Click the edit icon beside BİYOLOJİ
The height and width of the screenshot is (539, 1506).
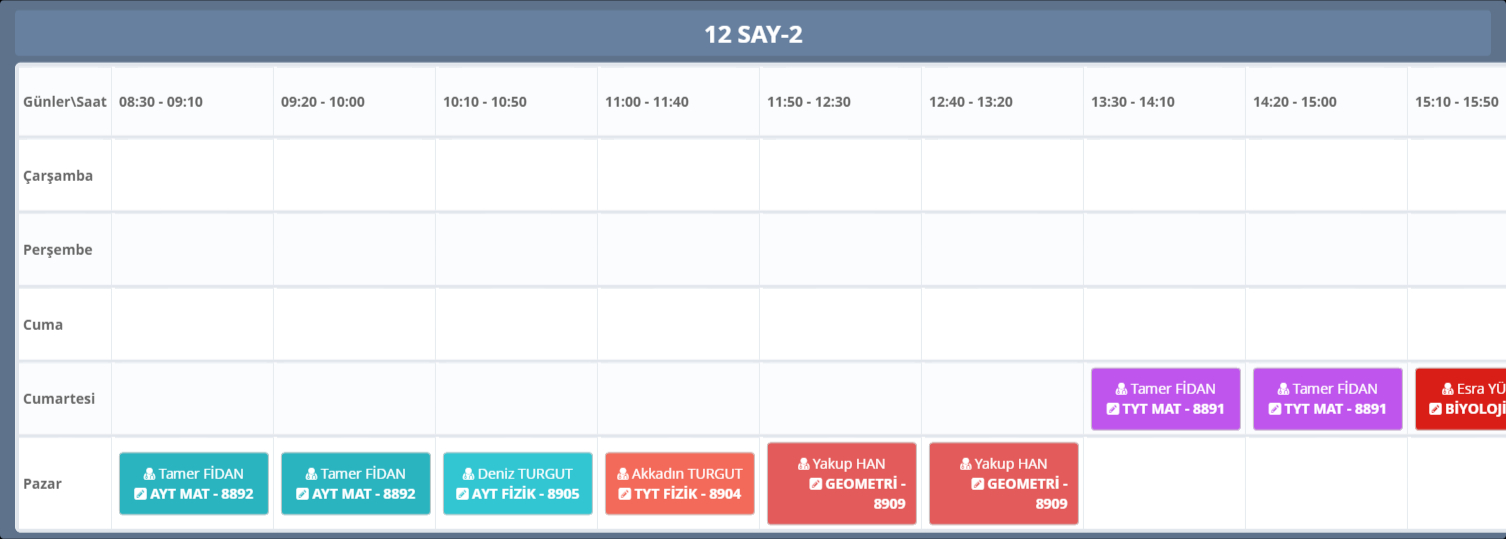pyautogui.click(x=1435, y=409)
